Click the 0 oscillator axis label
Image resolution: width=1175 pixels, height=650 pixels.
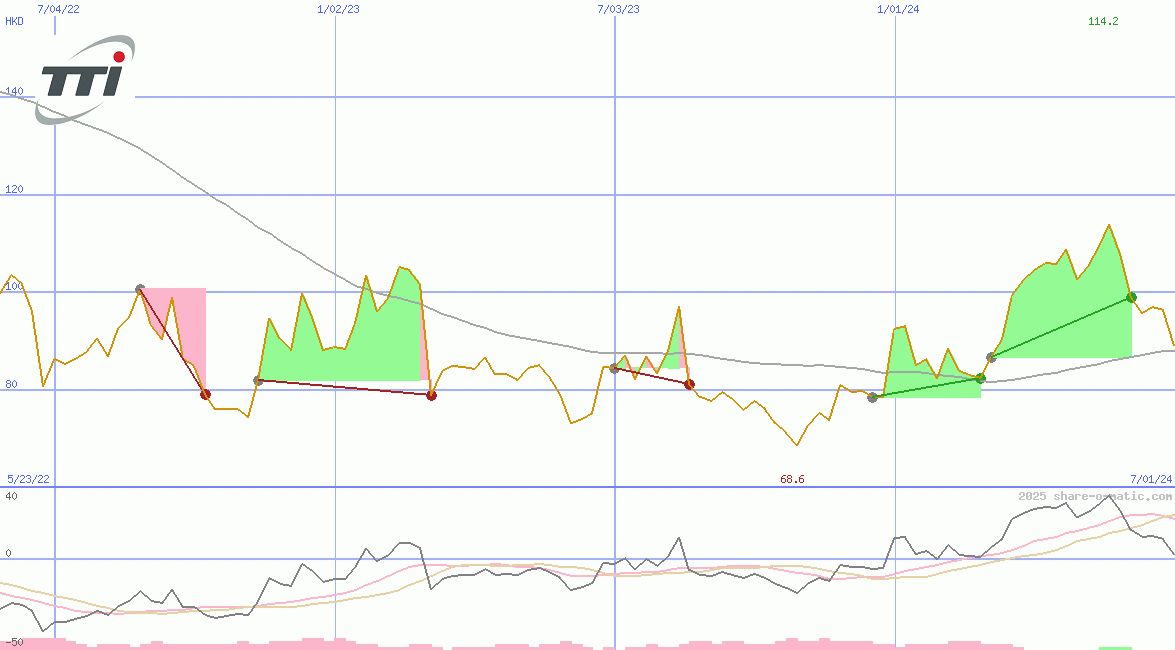pyautogui.click(x=8, y=553)
